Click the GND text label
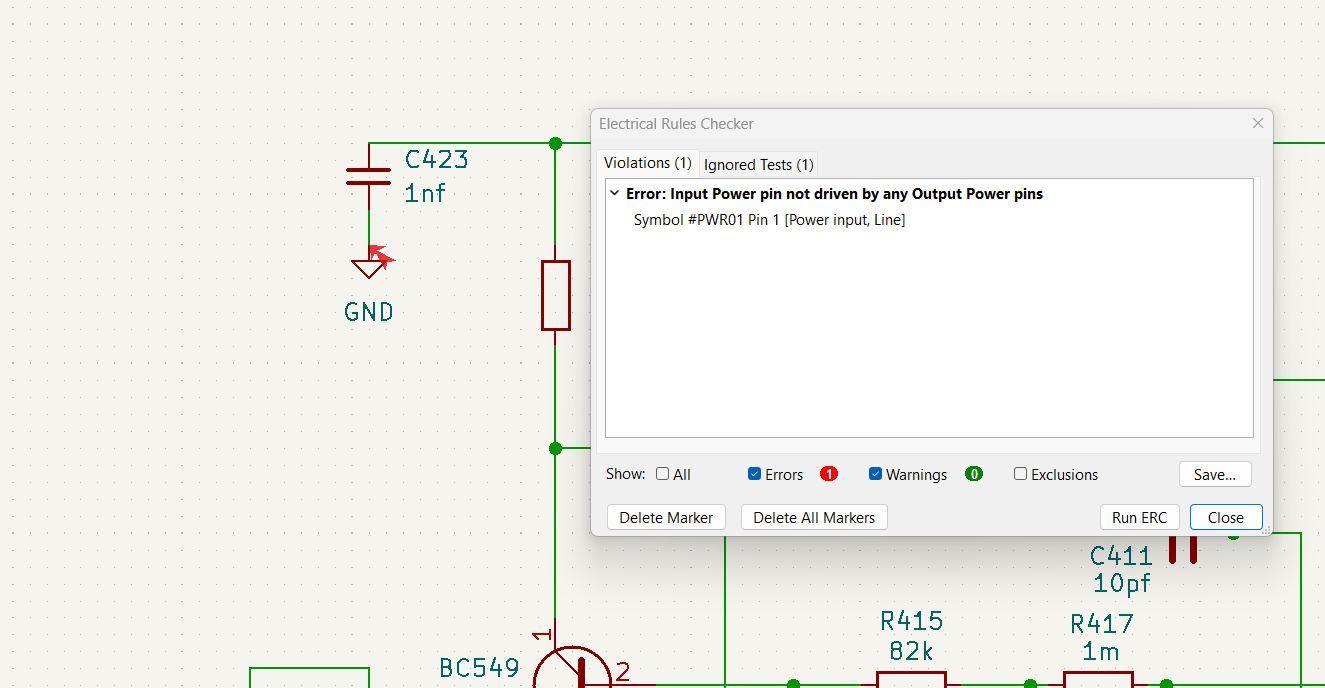The height and width of the screenshot is (688, 1325). [369, 312]
